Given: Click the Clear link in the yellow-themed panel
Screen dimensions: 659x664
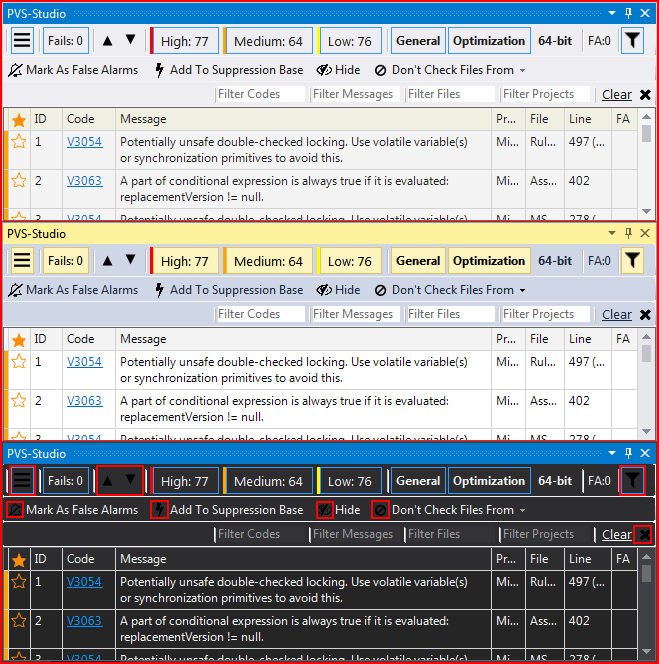Looking at the screenshot, I should click(x=616, y=314).
